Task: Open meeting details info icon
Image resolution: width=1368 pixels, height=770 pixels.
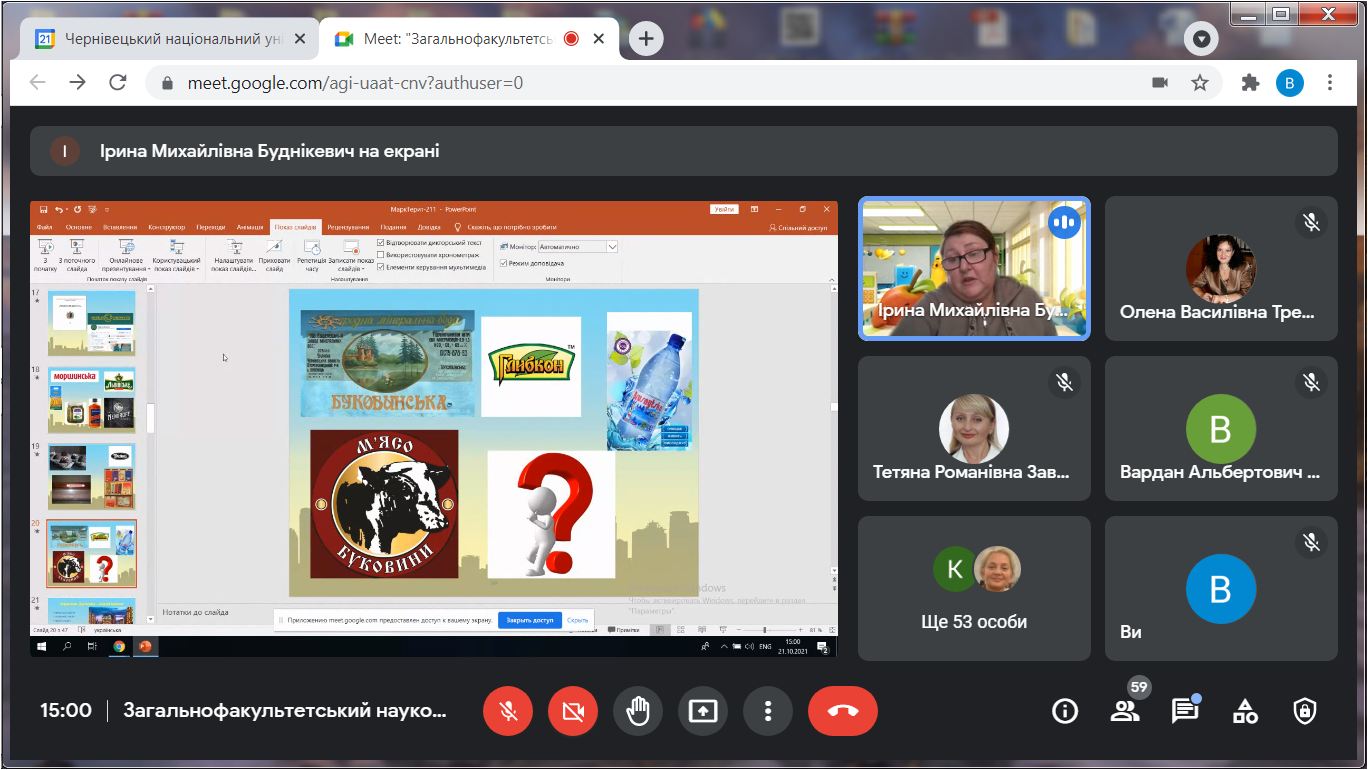Action: [x=1065, y=711]
